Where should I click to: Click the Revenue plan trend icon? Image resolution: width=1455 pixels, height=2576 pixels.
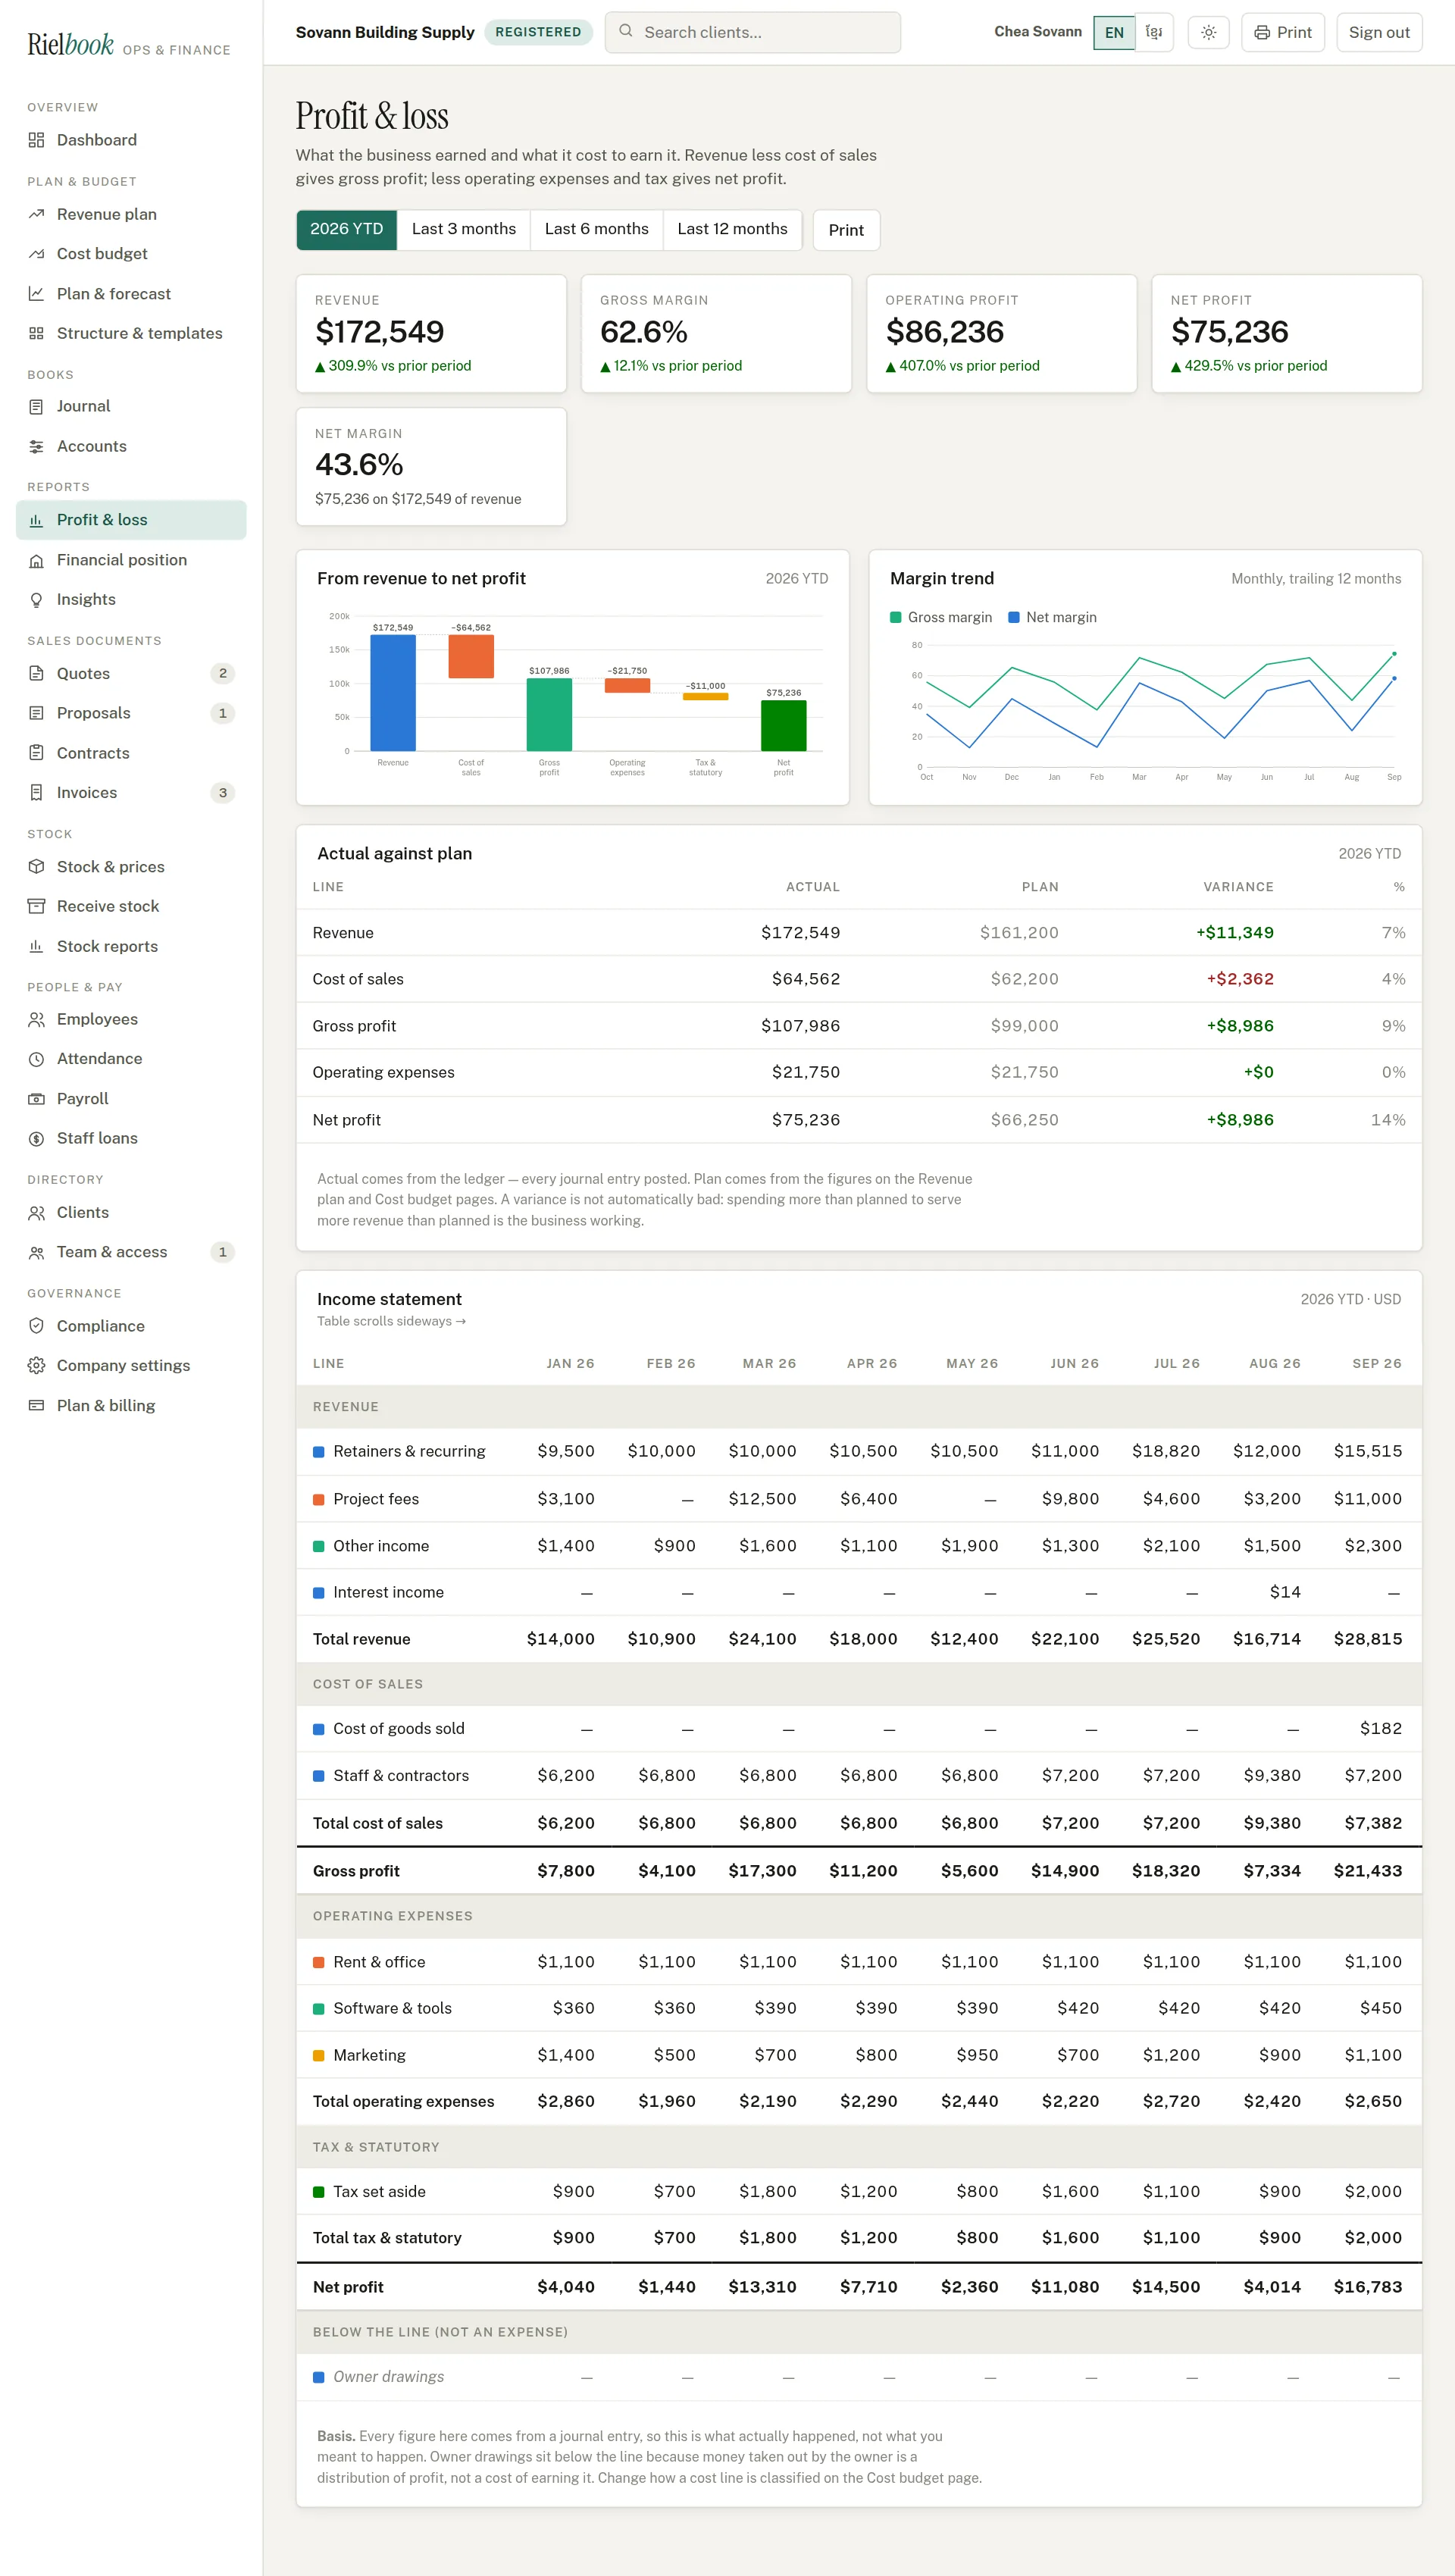coord(36,214)
